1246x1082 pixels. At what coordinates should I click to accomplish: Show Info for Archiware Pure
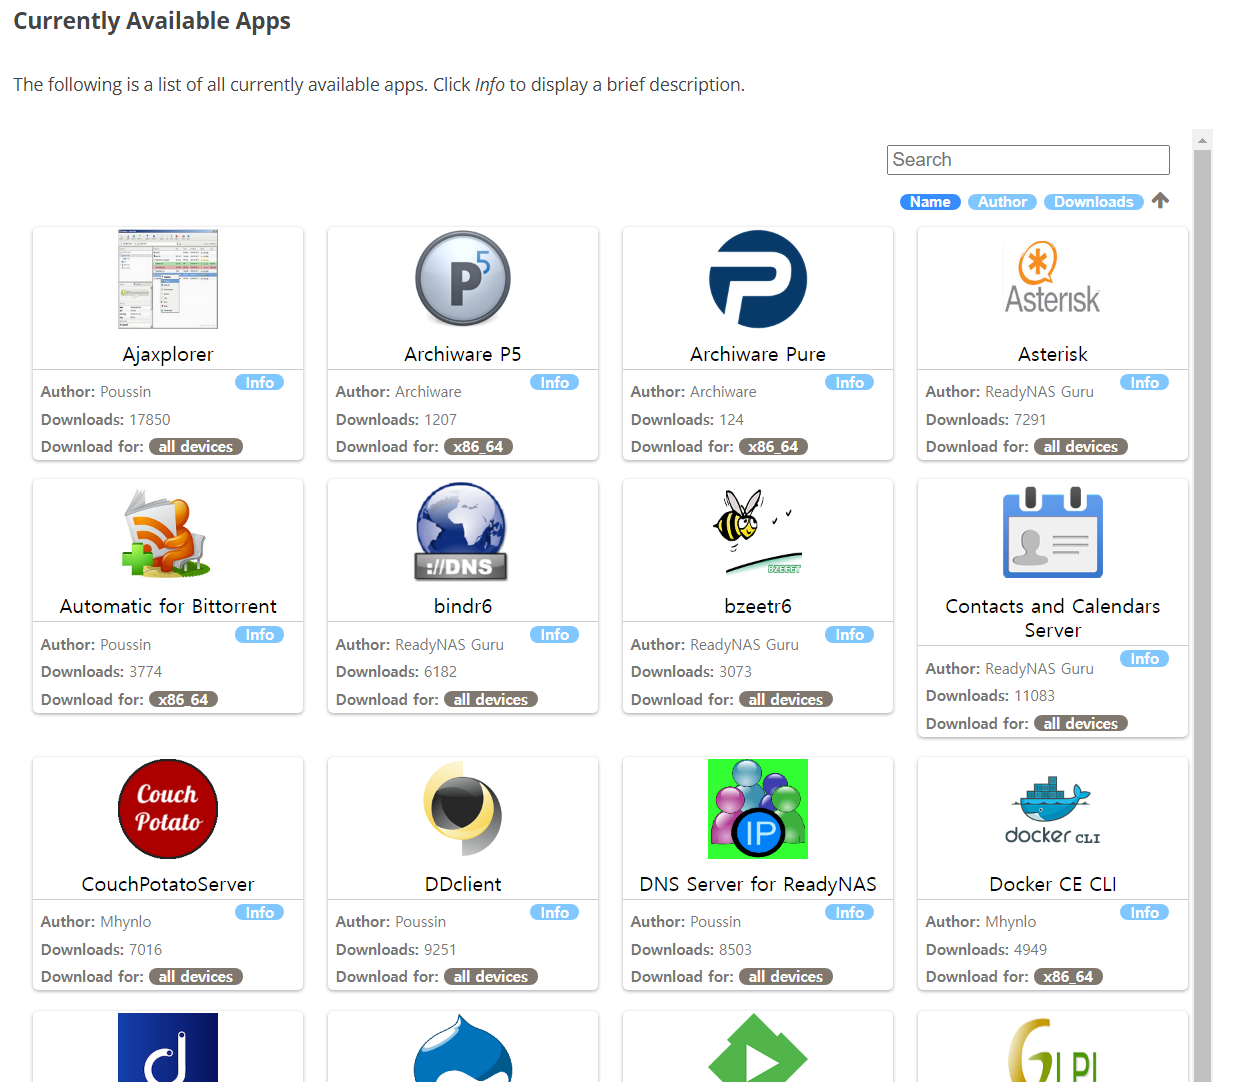click(x=850, y=382)
